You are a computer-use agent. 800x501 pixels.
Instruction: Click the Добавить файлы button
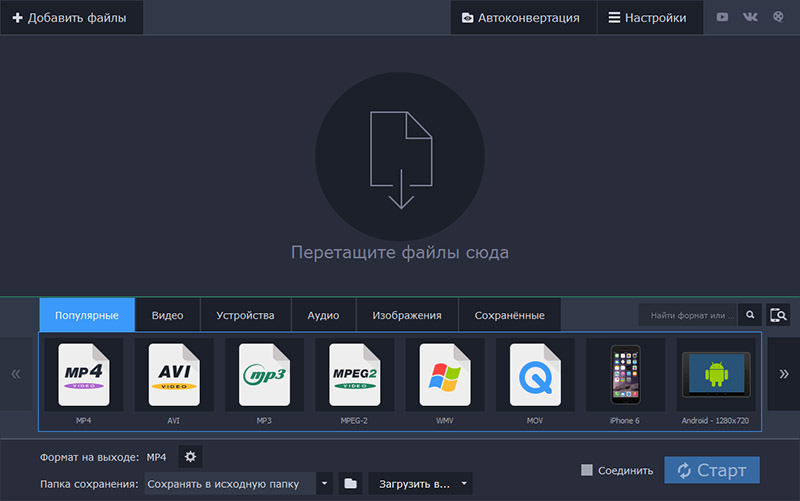[x=70, y=18]
